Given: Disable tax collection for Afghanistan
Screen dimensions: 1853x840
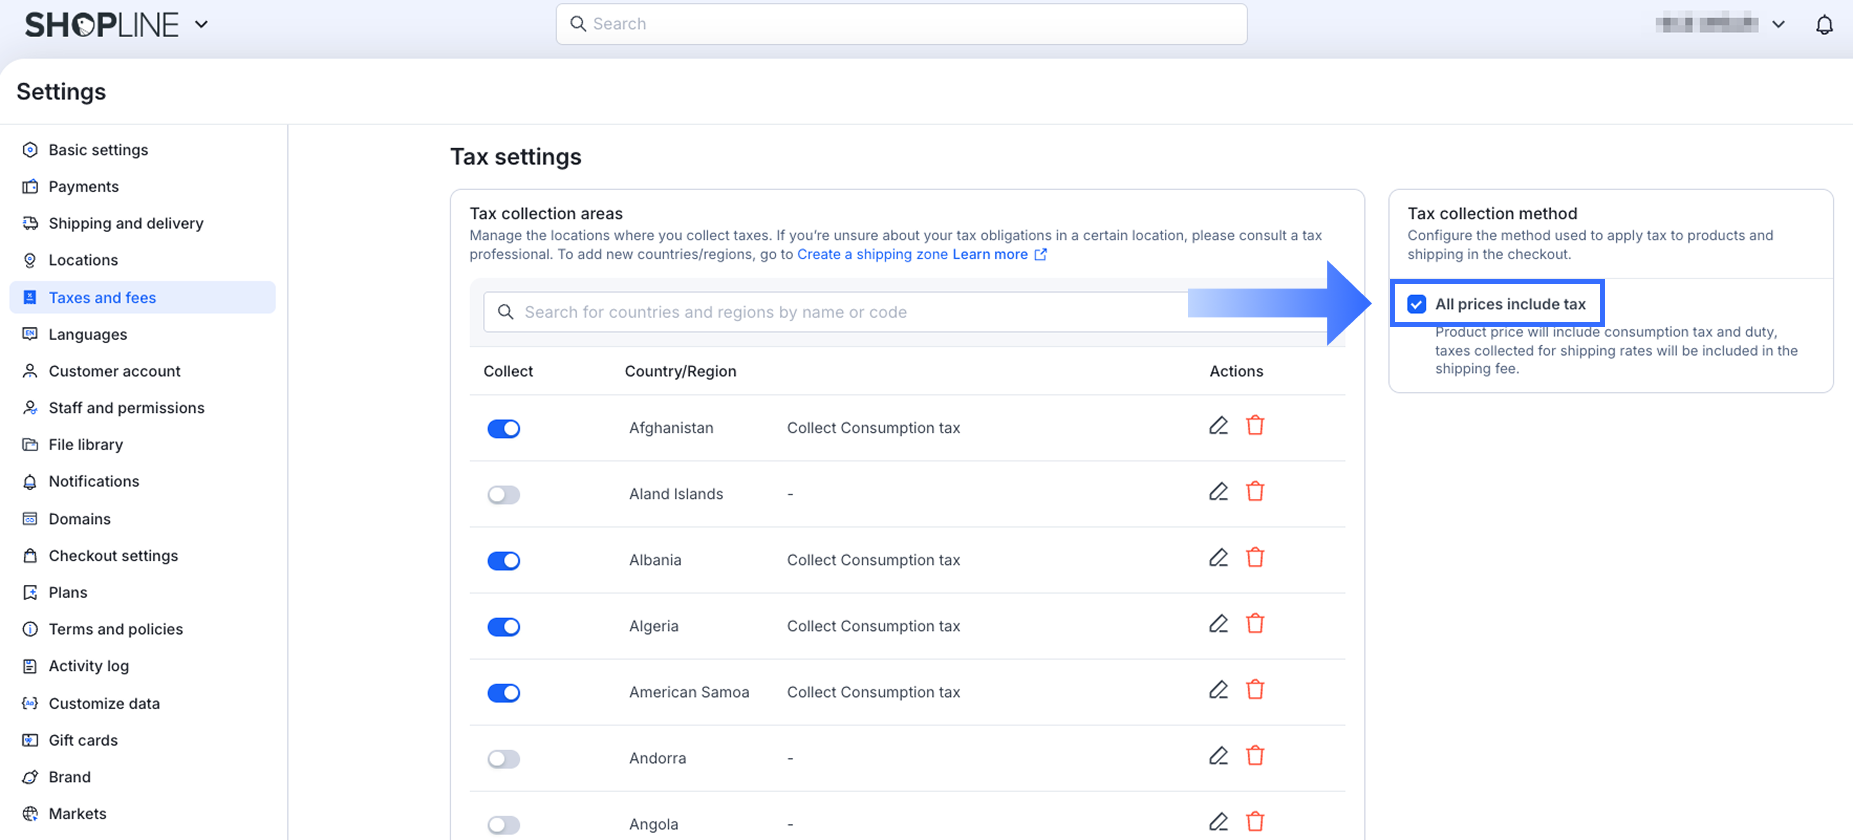Looking at the screenshot, I should tap(504, 429).
